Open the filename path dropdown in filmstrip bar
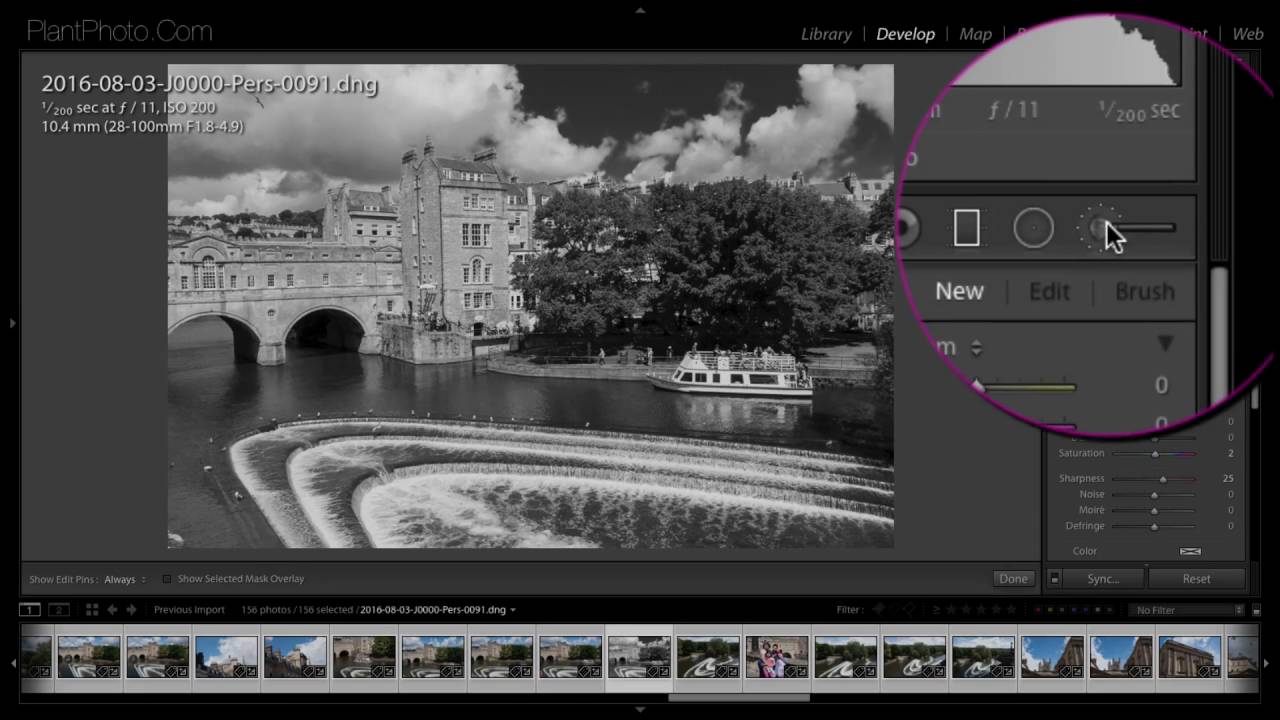This screenshot has width=1280, height=720. [438, 610]
